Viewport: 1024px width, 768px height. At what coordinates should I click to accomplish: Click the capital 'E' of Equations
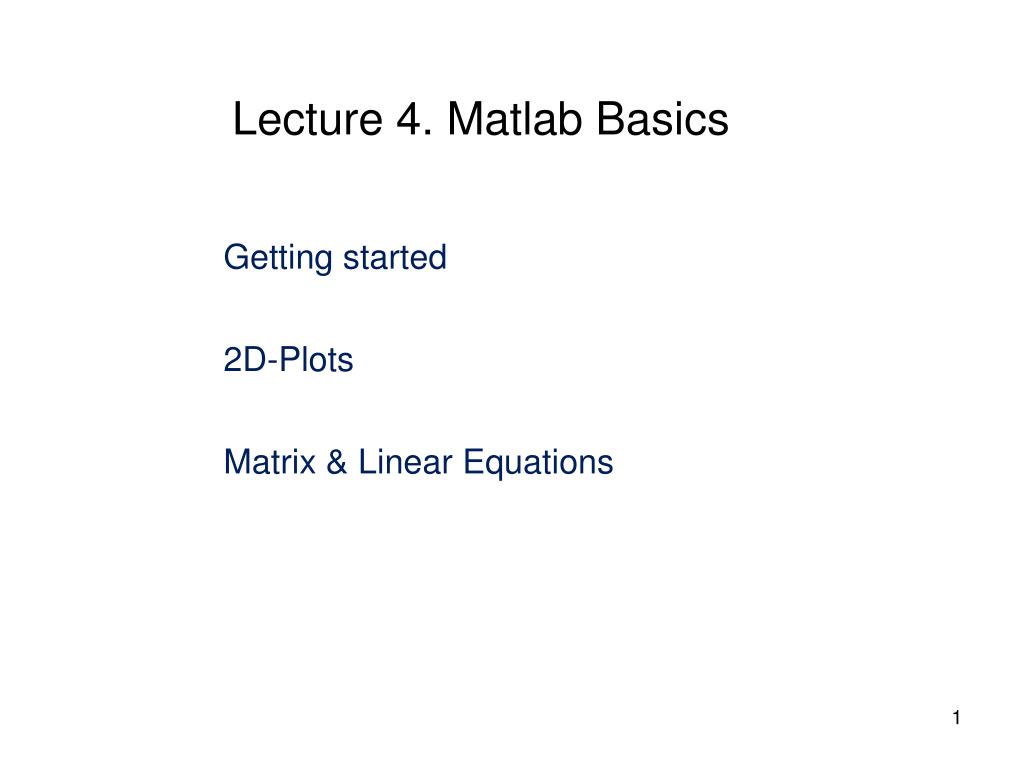pos(473,462)
